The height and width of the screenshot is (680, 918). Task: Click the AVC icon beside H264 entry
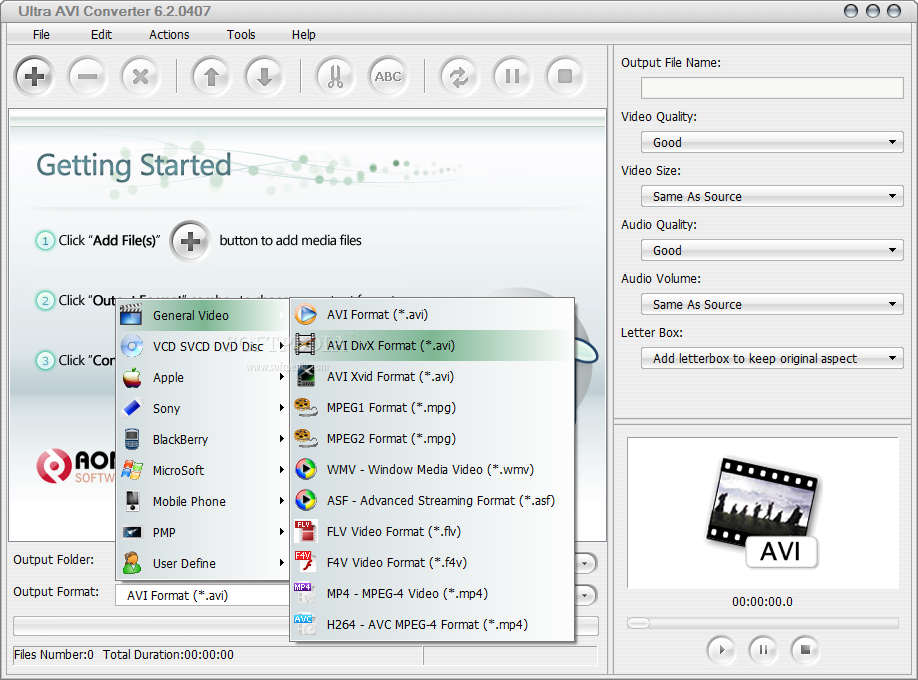click(x=305, y=624)
